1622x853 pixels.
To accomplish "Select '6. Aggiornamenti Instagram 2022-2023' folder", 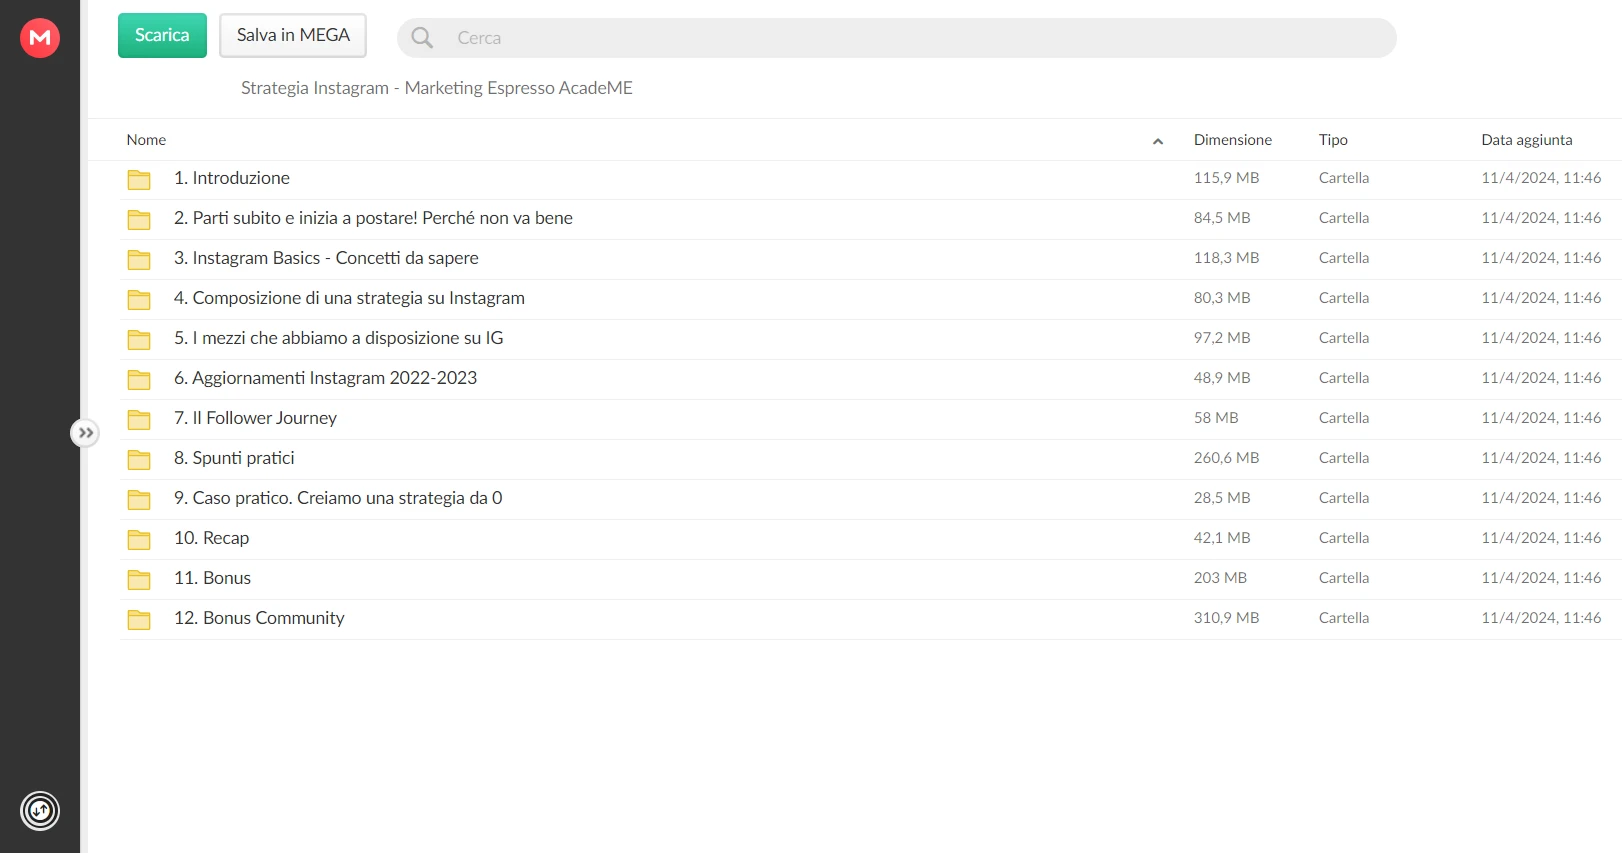I will [325, 378].
